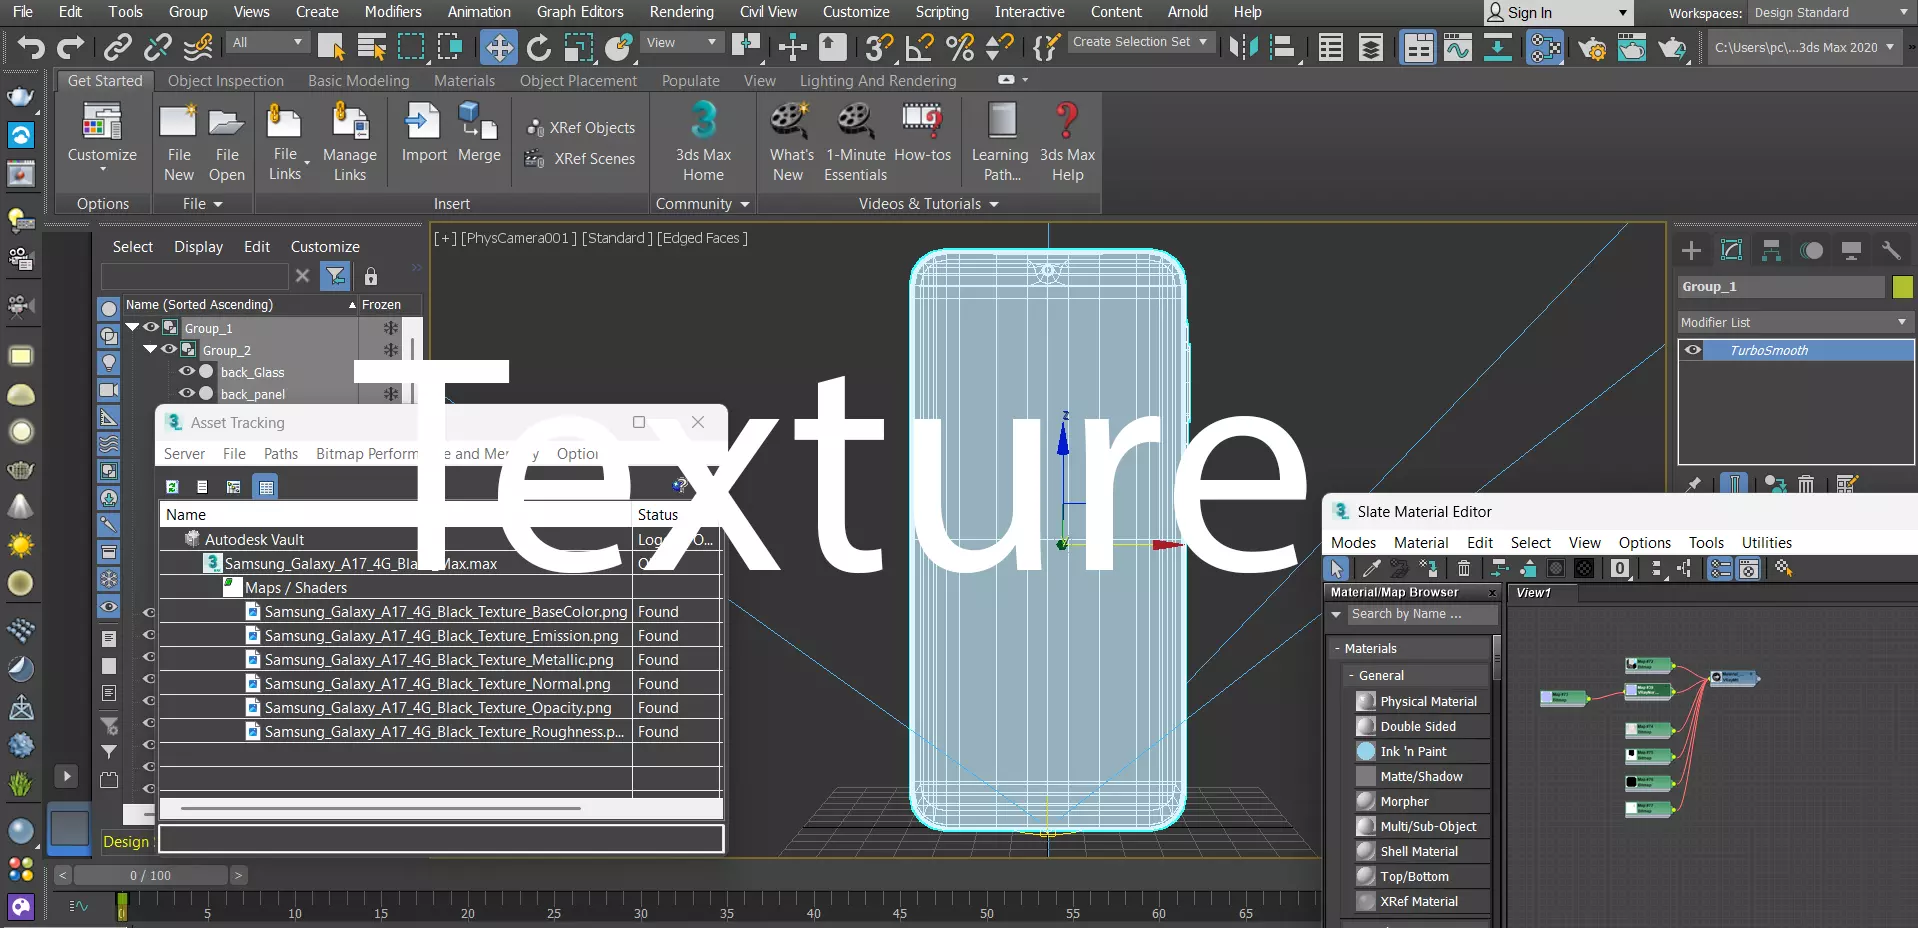1918x928 pixels.
Task: Click the eyedropper Pick Material icon in Slate
Action: pyautogui.click(x=1371, y=568)
